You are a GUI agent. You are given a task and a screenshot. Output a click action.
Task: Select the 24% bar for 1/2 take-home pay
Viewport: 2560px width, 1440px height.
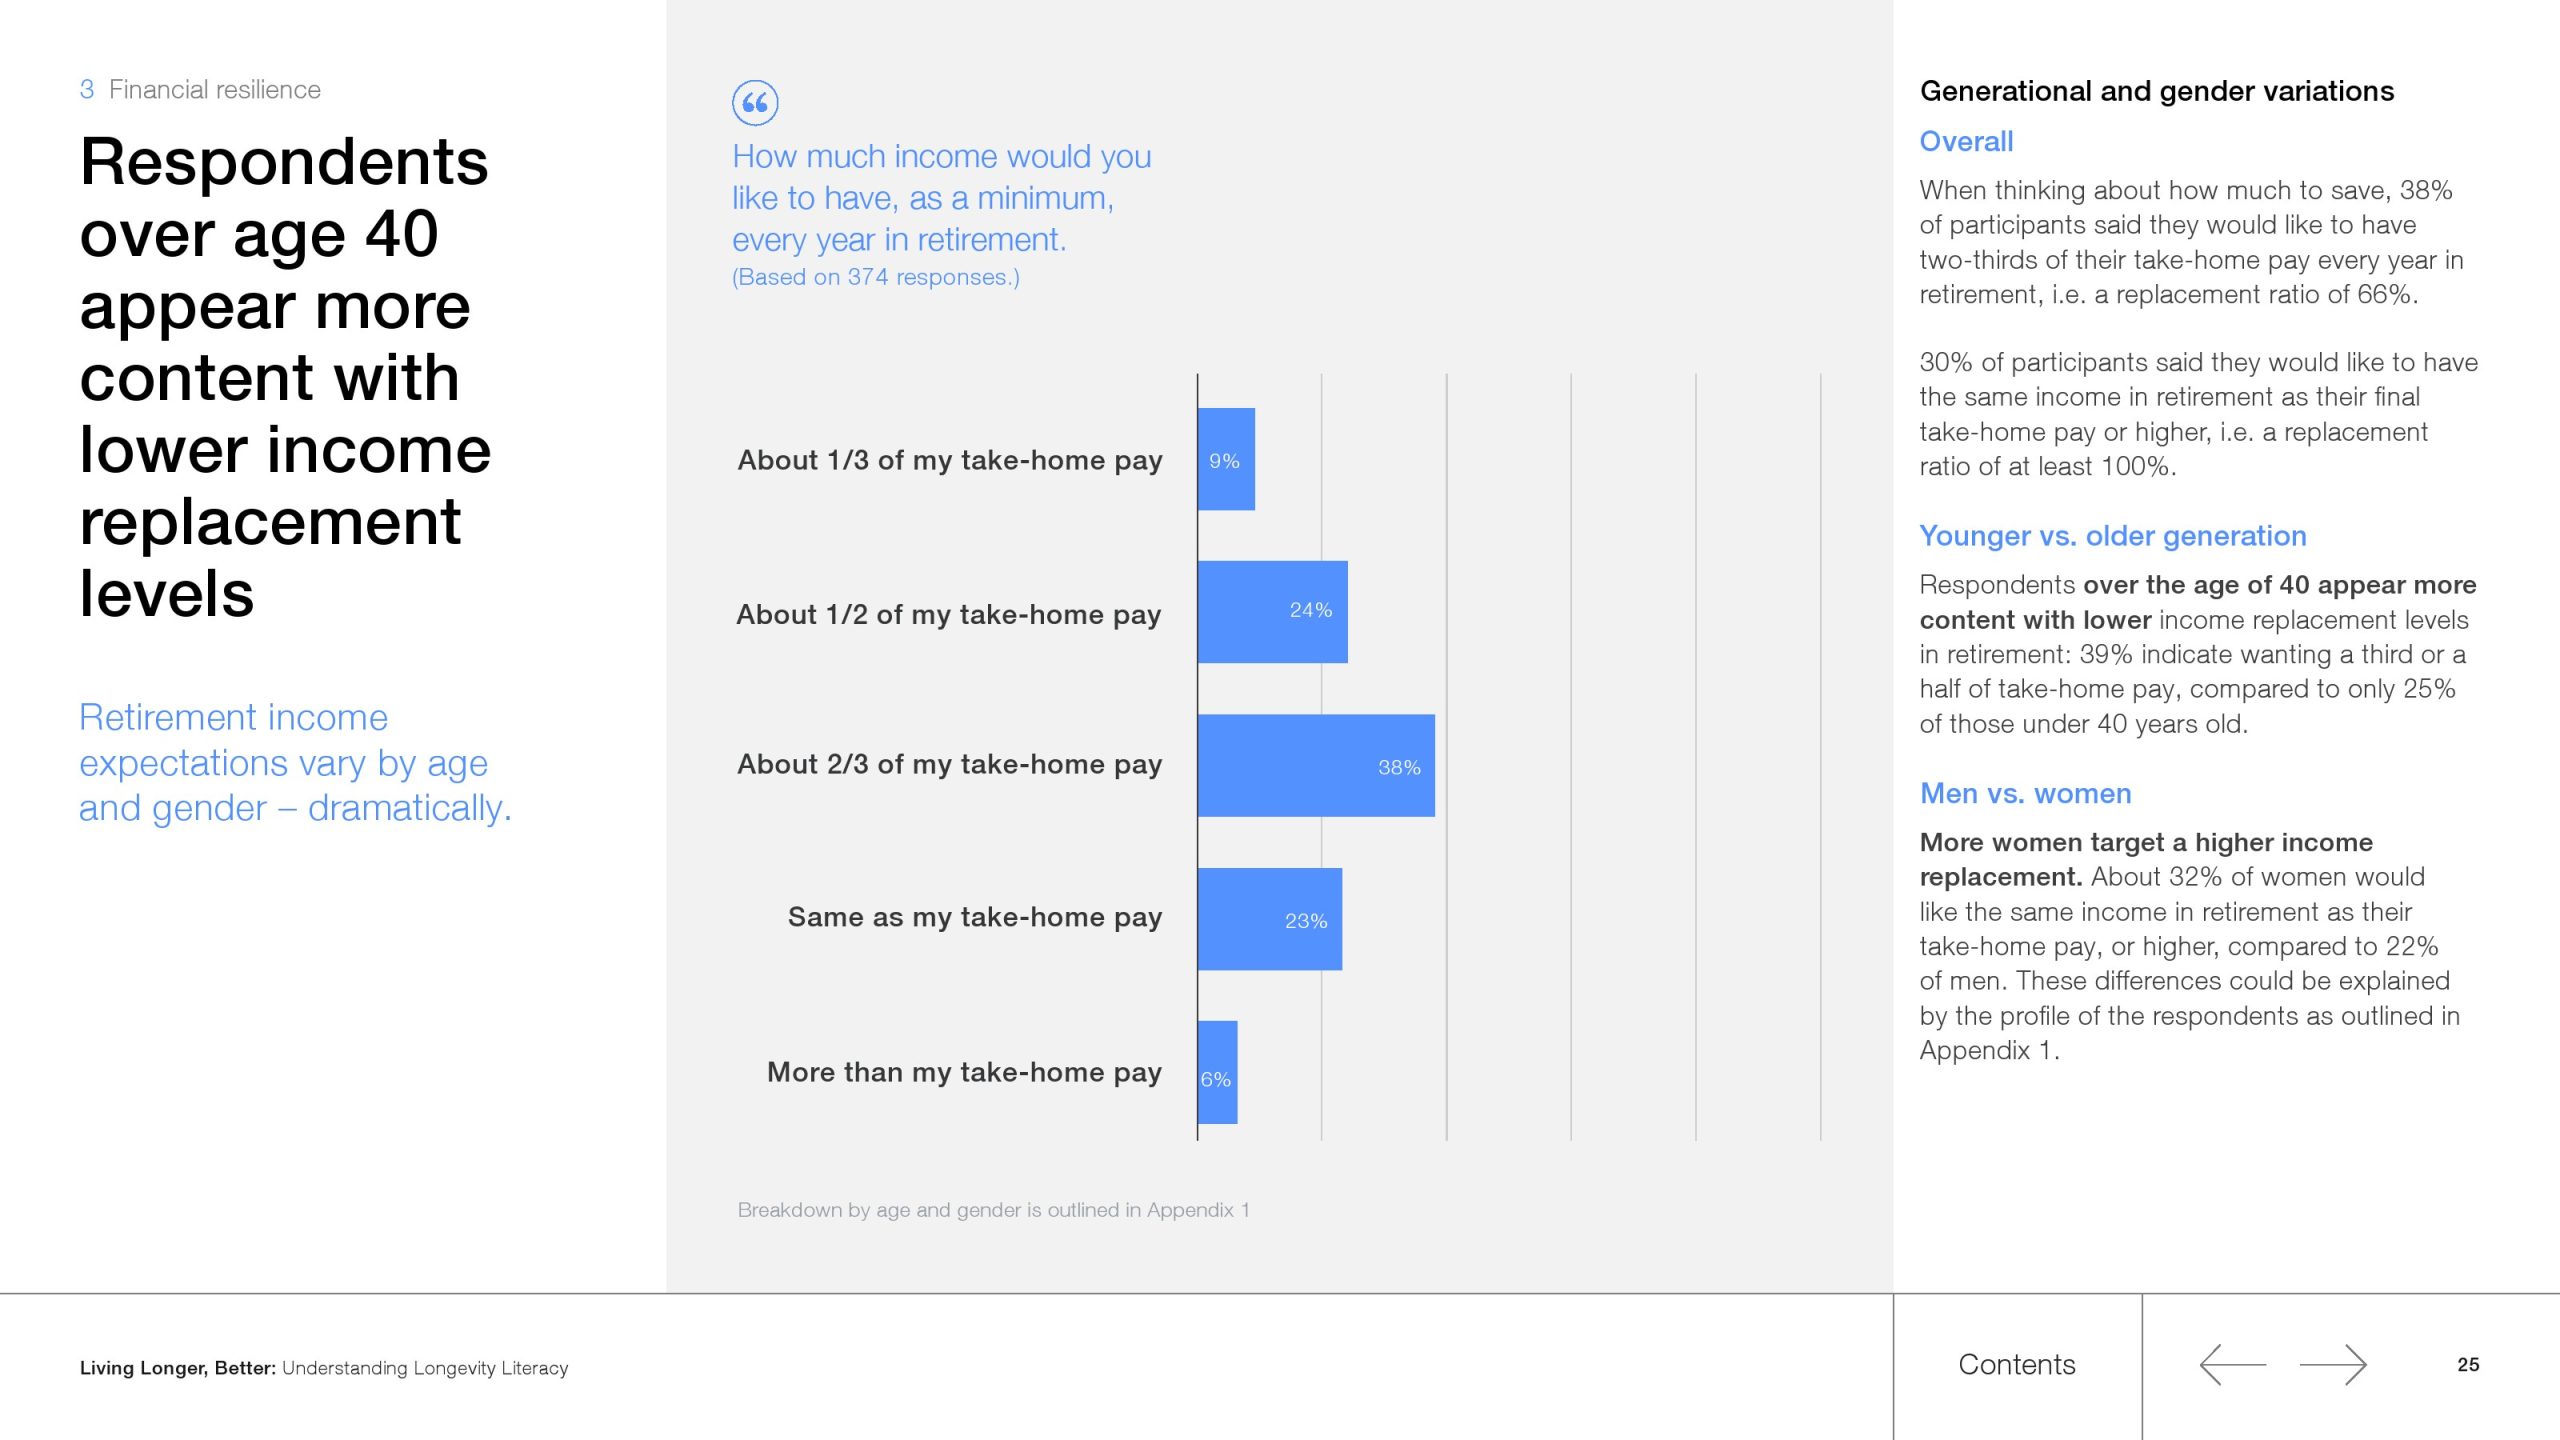1272,612
